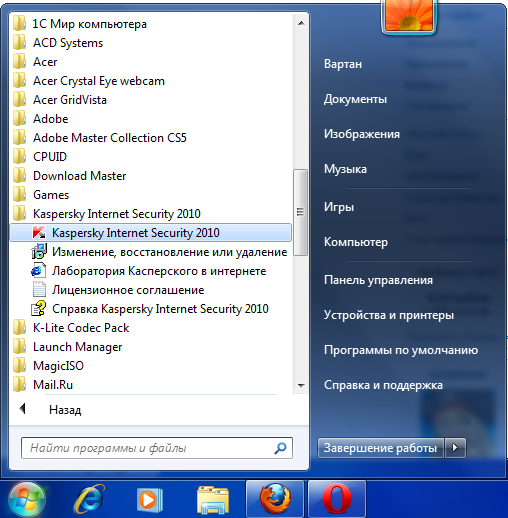Open Компьютер from the right pane

tap(356, 242)
